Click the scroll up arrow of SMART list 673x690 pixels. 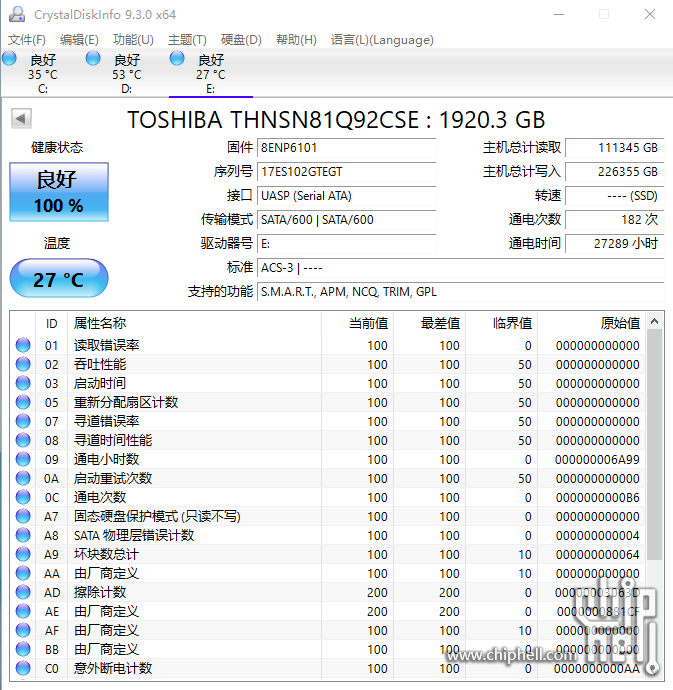tap(655, 322)
